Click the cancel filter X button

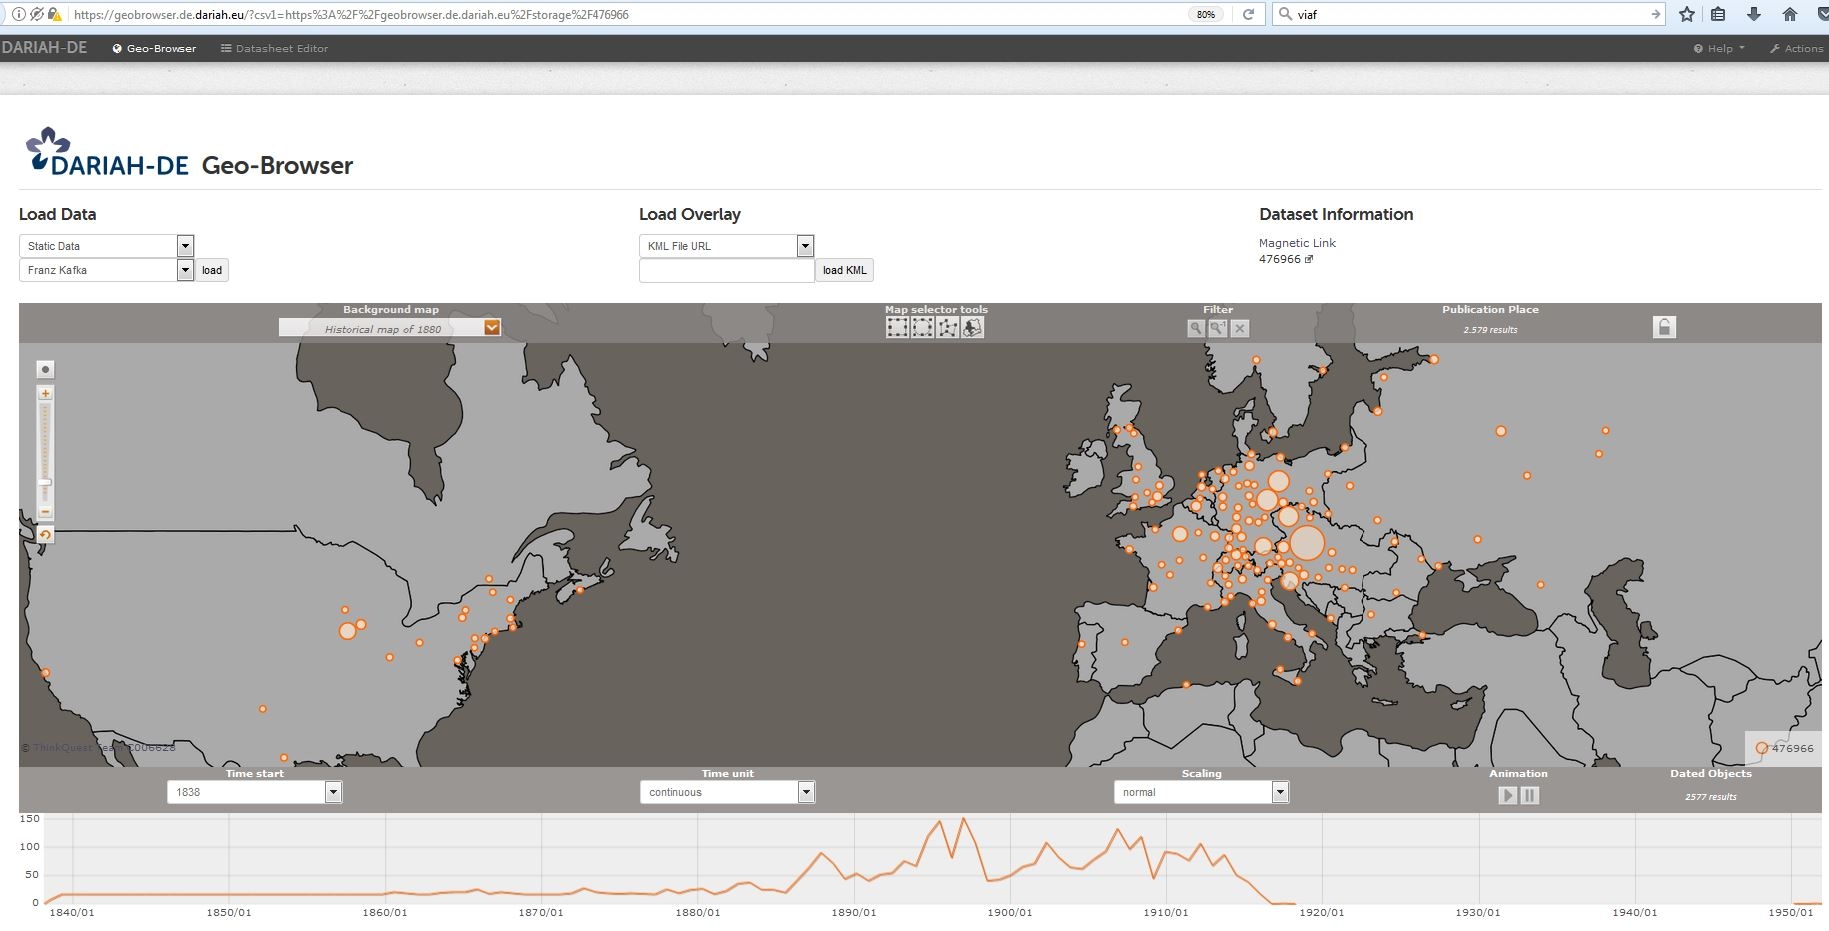coord(1240,328)
